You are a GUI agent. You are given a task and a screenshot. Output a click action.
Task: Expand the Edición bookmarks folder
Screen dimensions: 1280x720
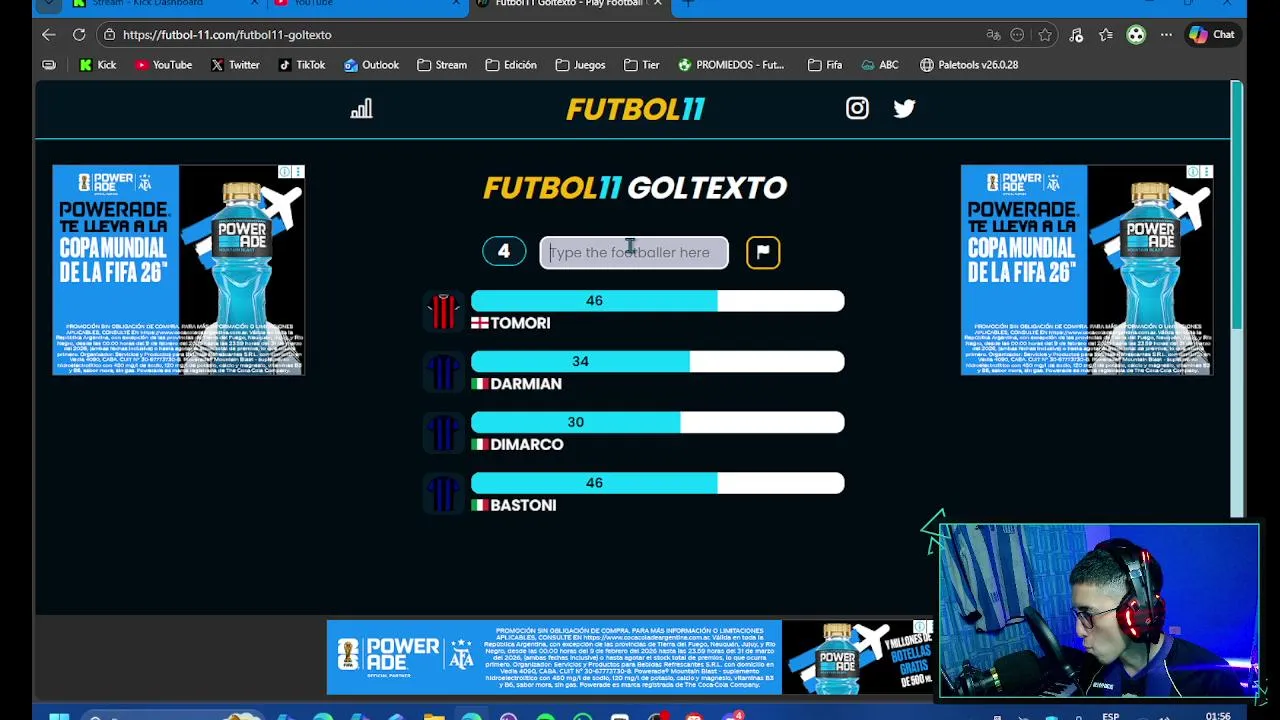(510, 65)
